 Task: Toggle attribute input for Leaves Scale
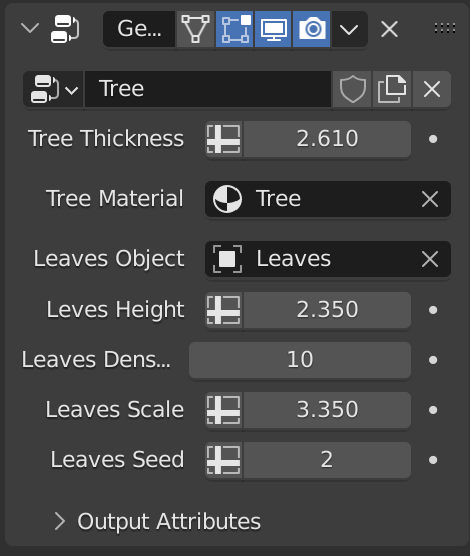[x=224, y=410]
